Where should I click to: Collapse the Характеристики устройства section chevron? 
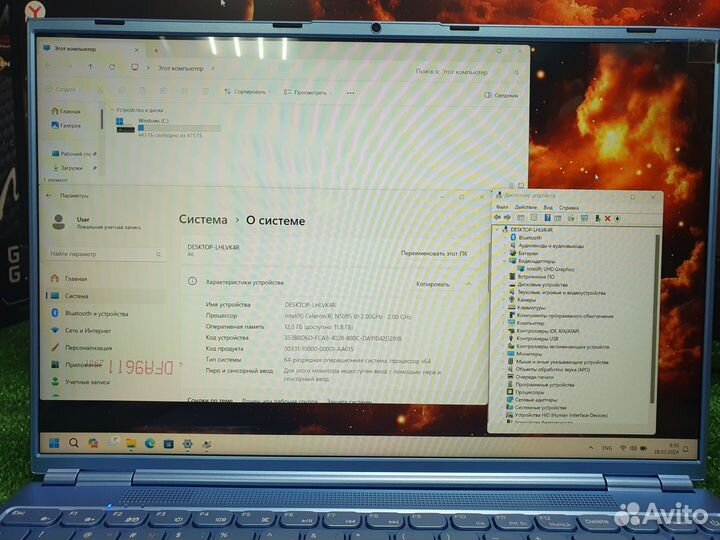point(468,284)
